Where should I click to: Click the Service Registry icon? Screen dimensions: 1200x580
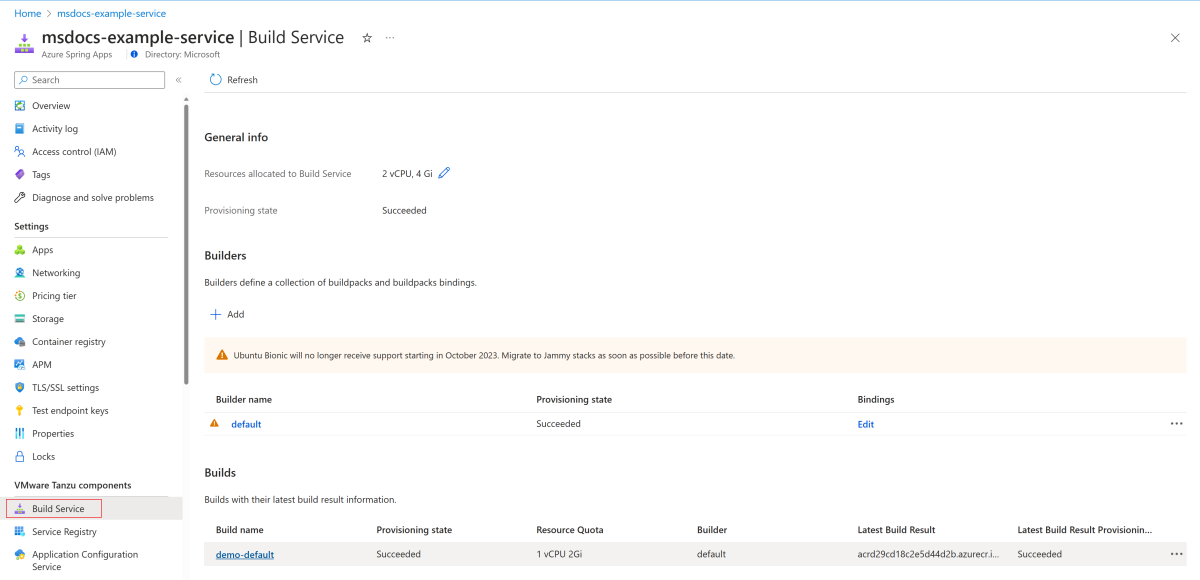[x=20, y=532]
